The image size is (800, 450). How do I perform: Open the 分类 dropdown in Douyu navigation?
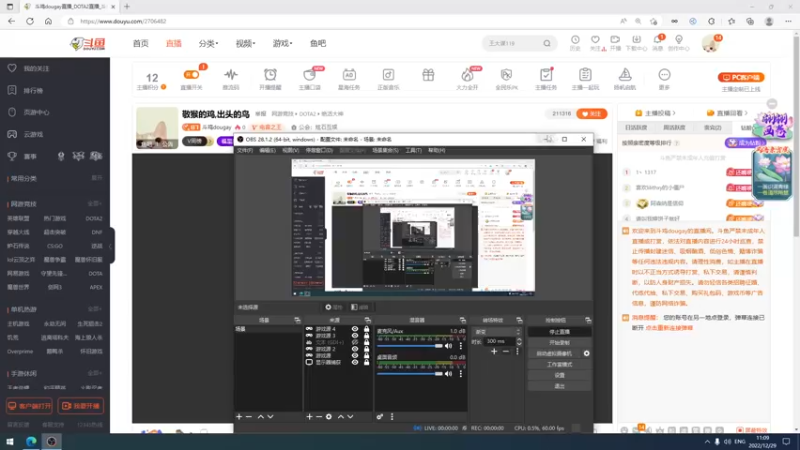pos(208,44)
